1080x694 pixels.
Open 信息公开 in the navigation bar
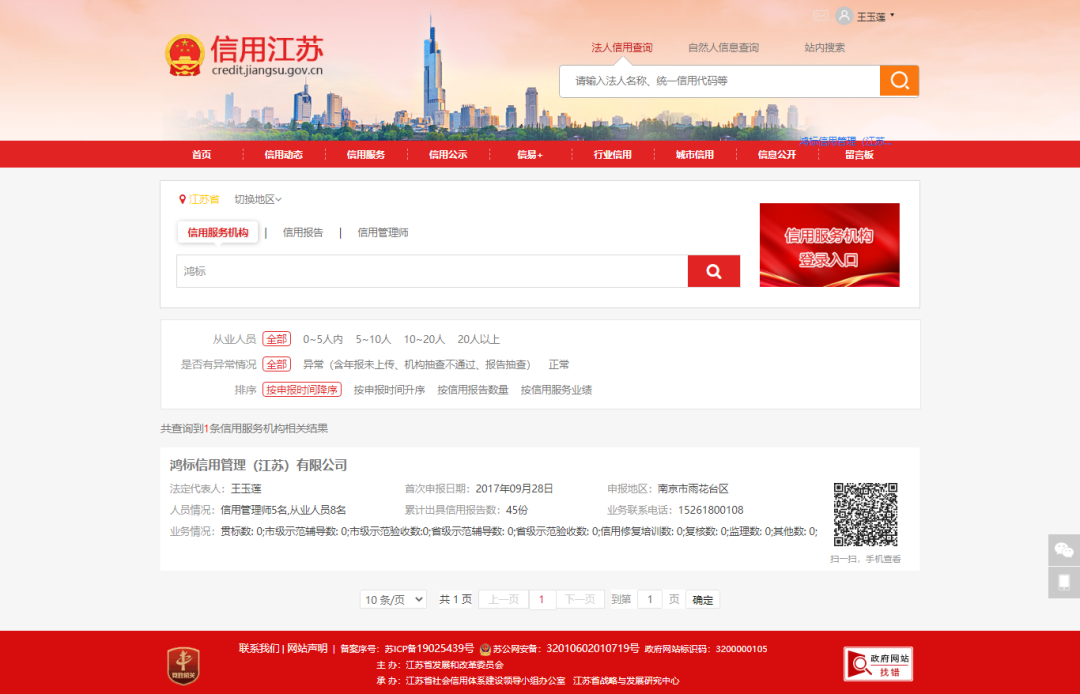point(777,155)
